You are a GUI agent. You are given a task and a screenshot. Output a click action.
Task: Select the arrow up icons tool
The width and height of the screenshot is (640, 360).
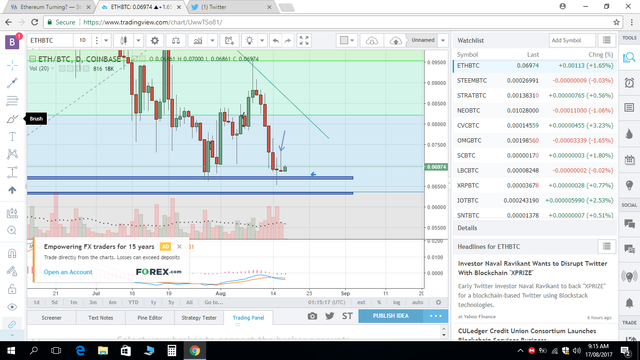point(12,190)
